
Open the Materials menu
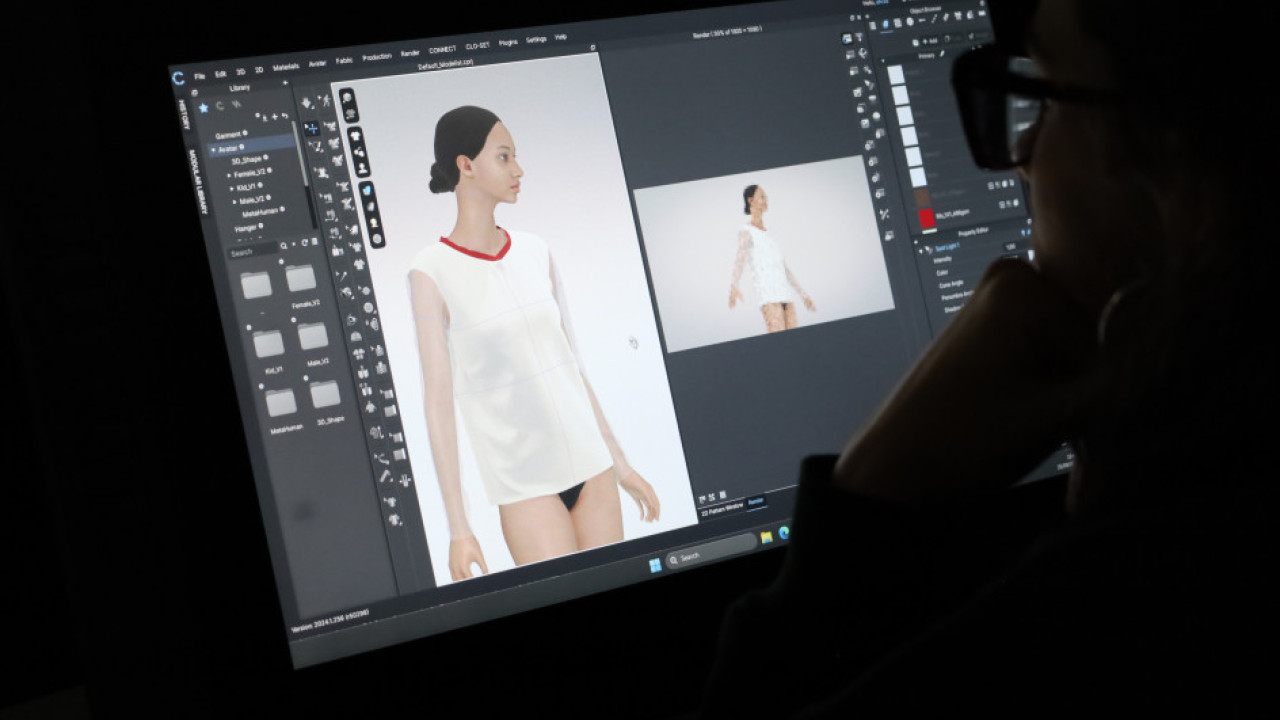click(x=286, y=66)
